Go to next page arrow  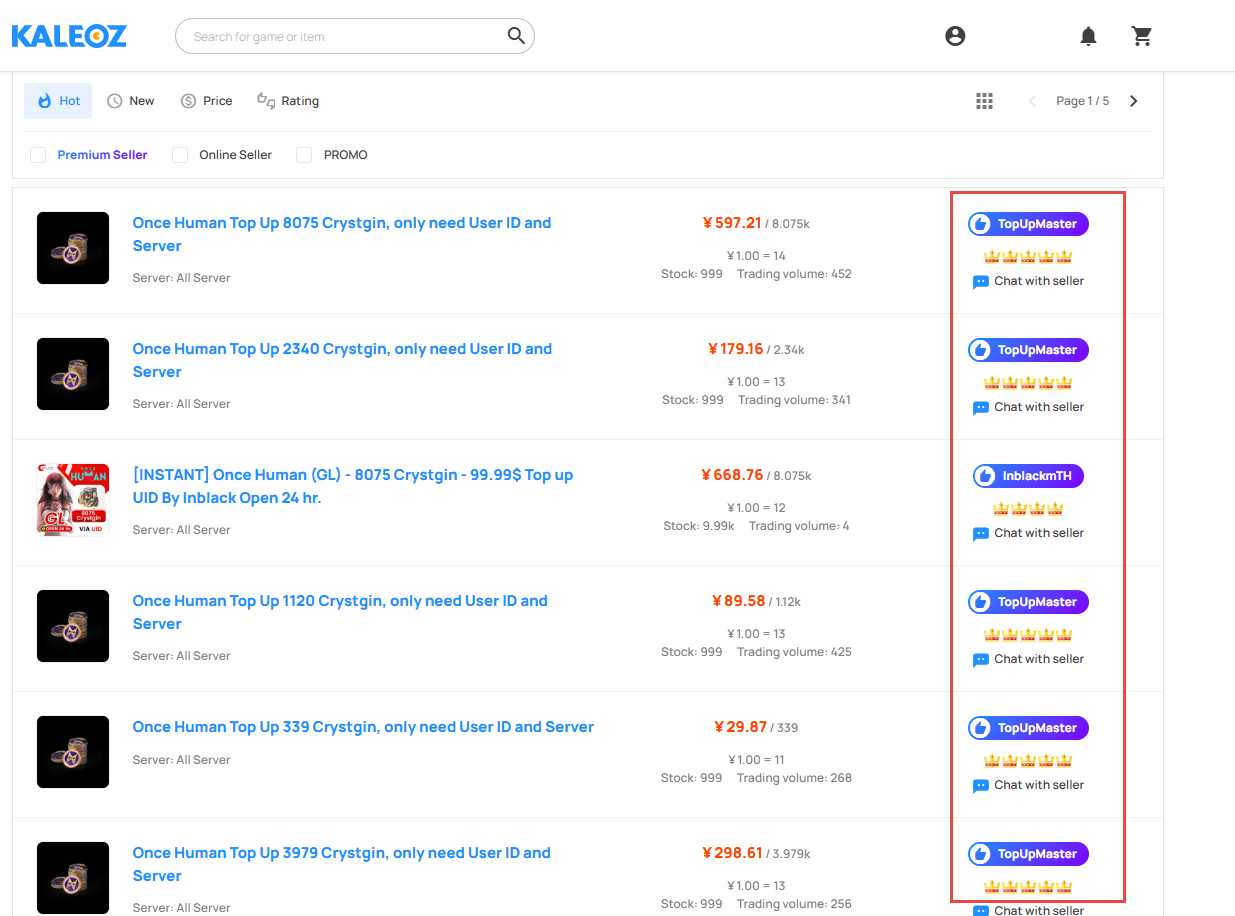tap(1133, 101)
